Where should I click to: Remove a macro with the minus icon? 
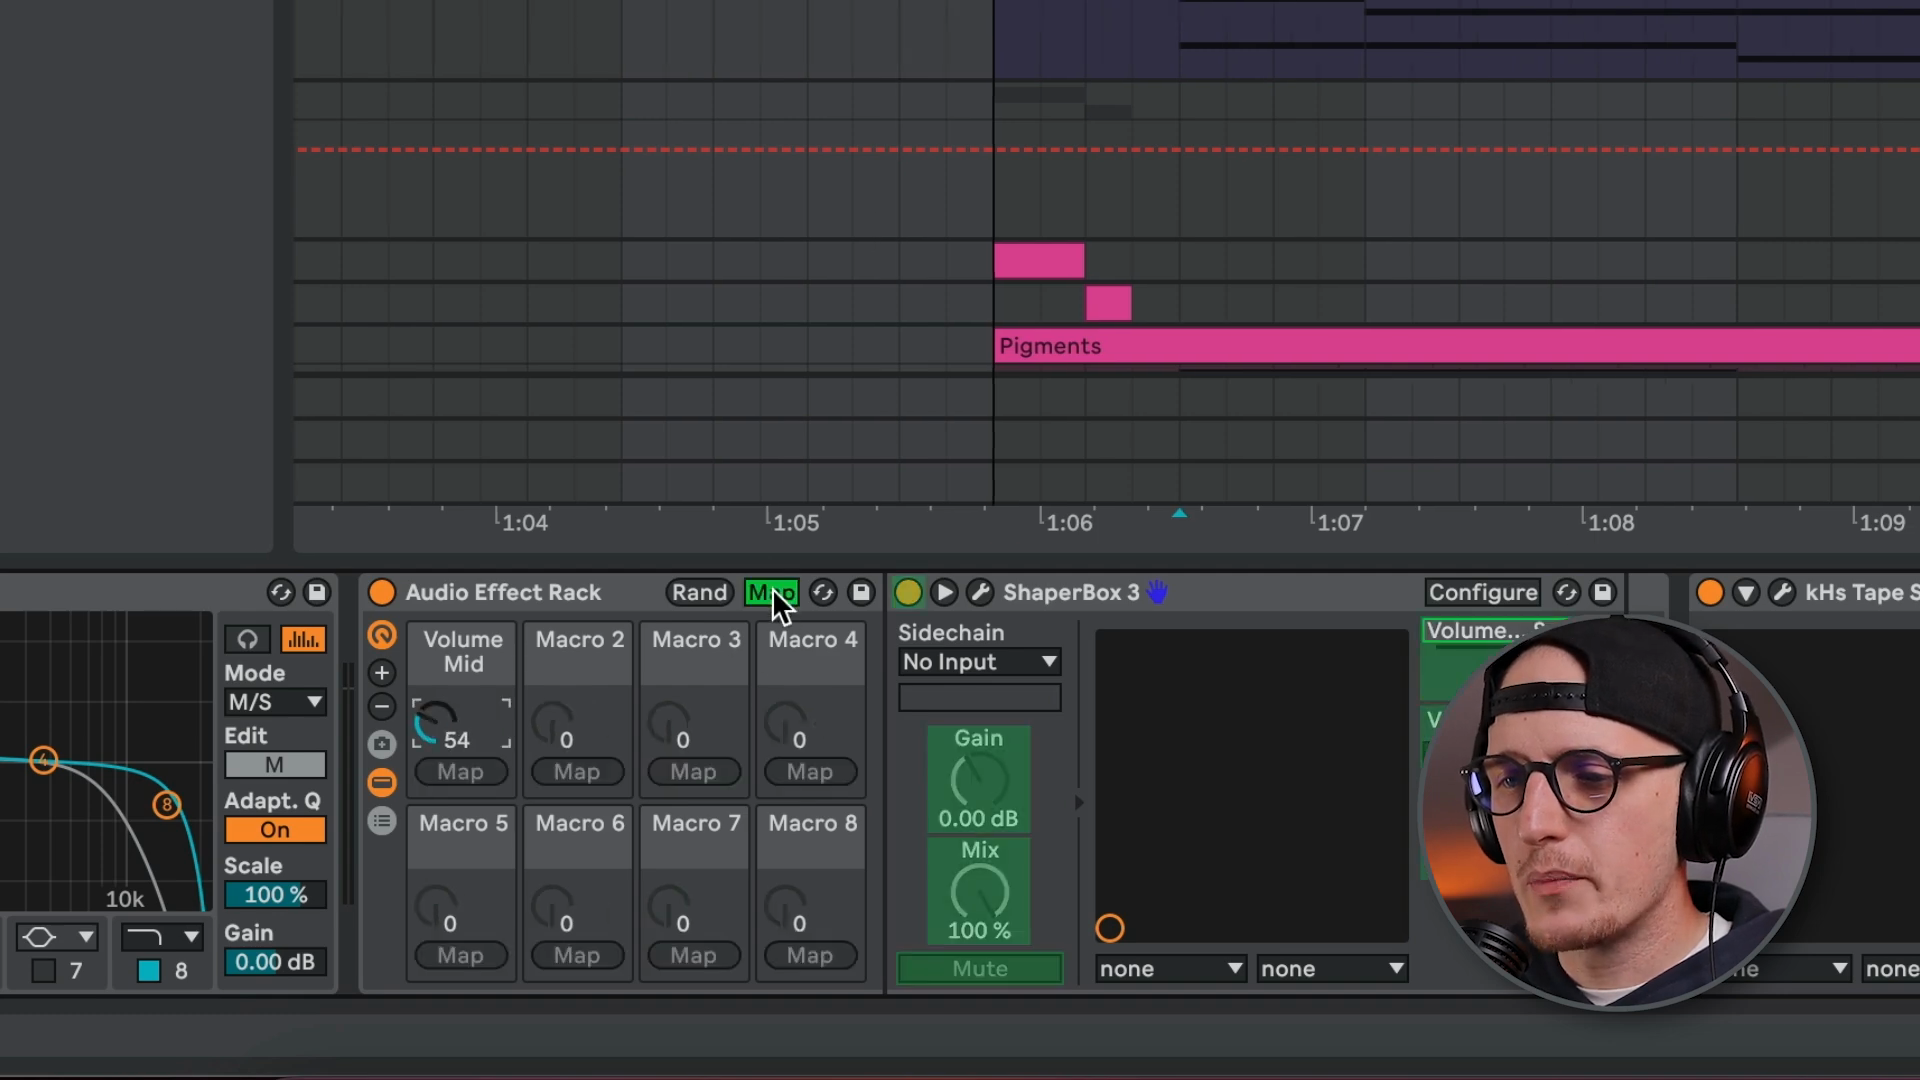pyautogui.click(x=381, y=707)
